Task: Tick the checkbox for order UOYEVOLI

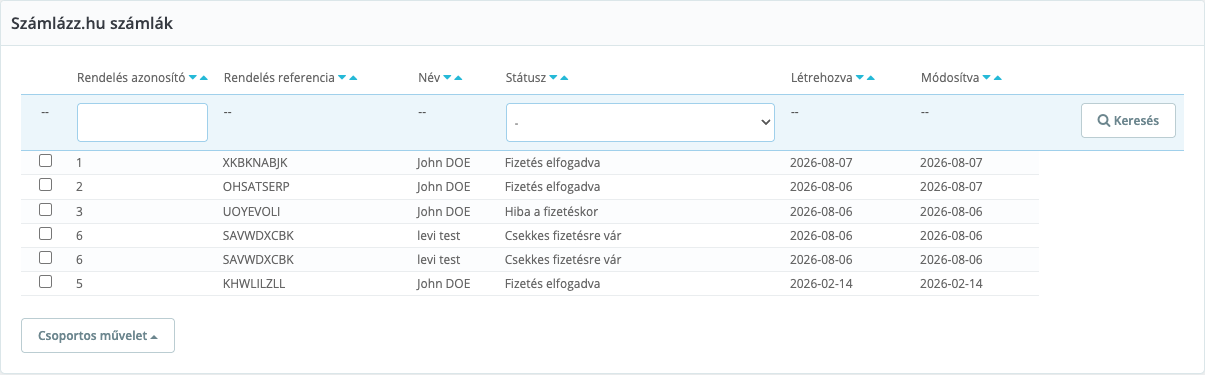Action: tap(45, 209)
